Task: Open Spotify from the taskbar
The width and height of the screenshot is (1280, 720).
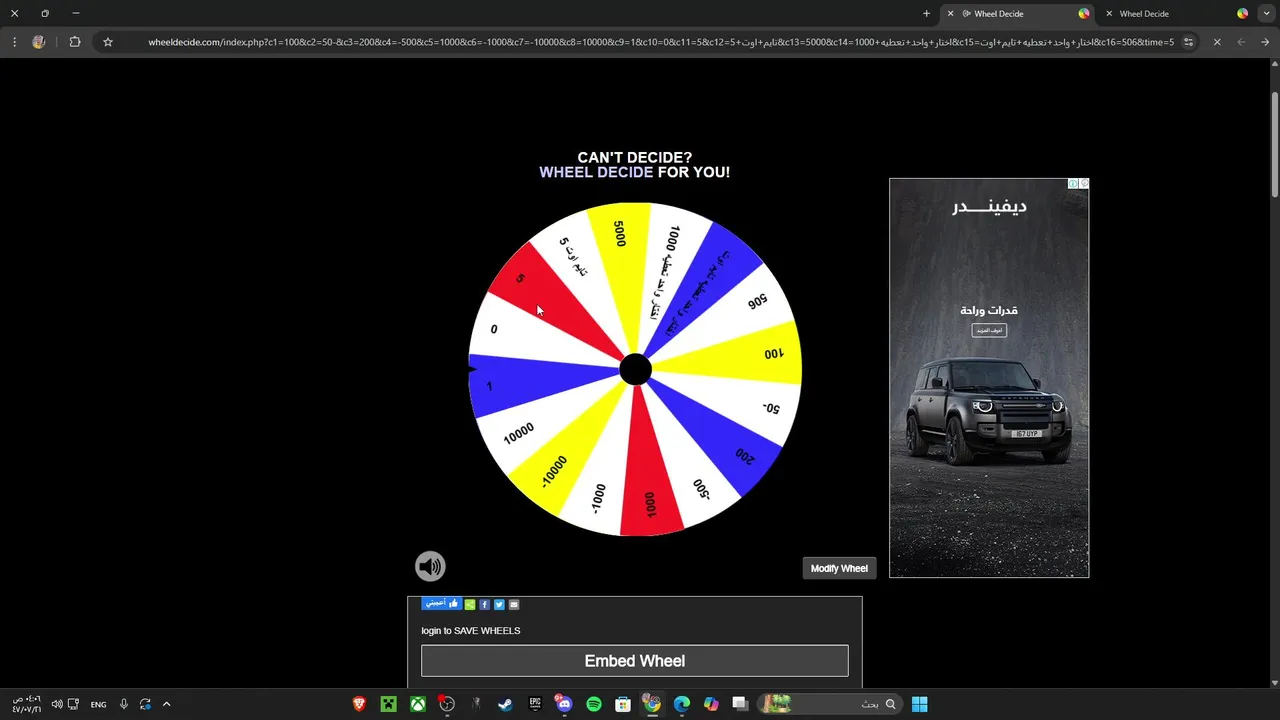Action: pos(593,704)
